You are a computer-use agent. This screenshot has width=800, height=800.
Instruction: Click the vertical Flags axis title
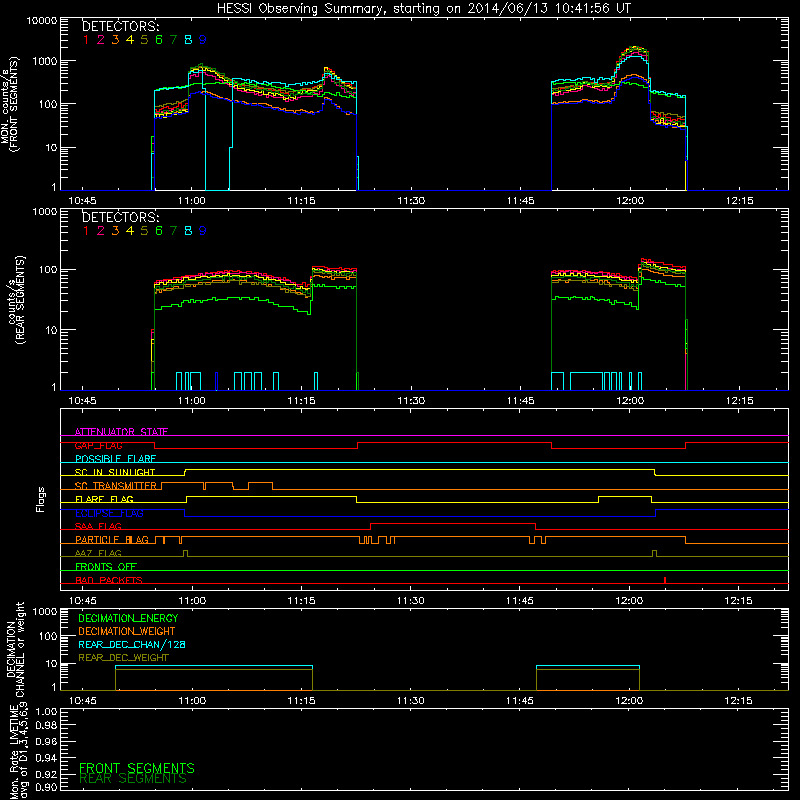(x=41, y=499)
